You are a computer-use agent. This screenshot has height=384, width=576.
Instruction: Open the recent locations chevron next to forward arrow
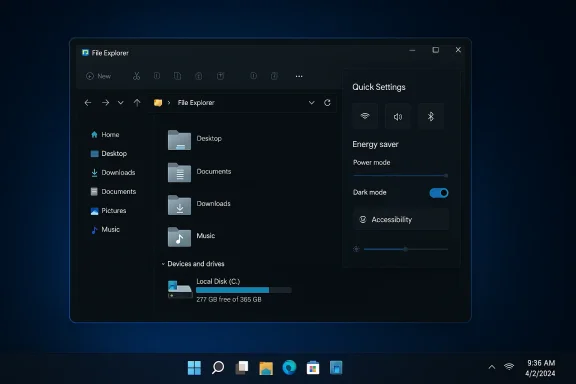click(120, 103)
